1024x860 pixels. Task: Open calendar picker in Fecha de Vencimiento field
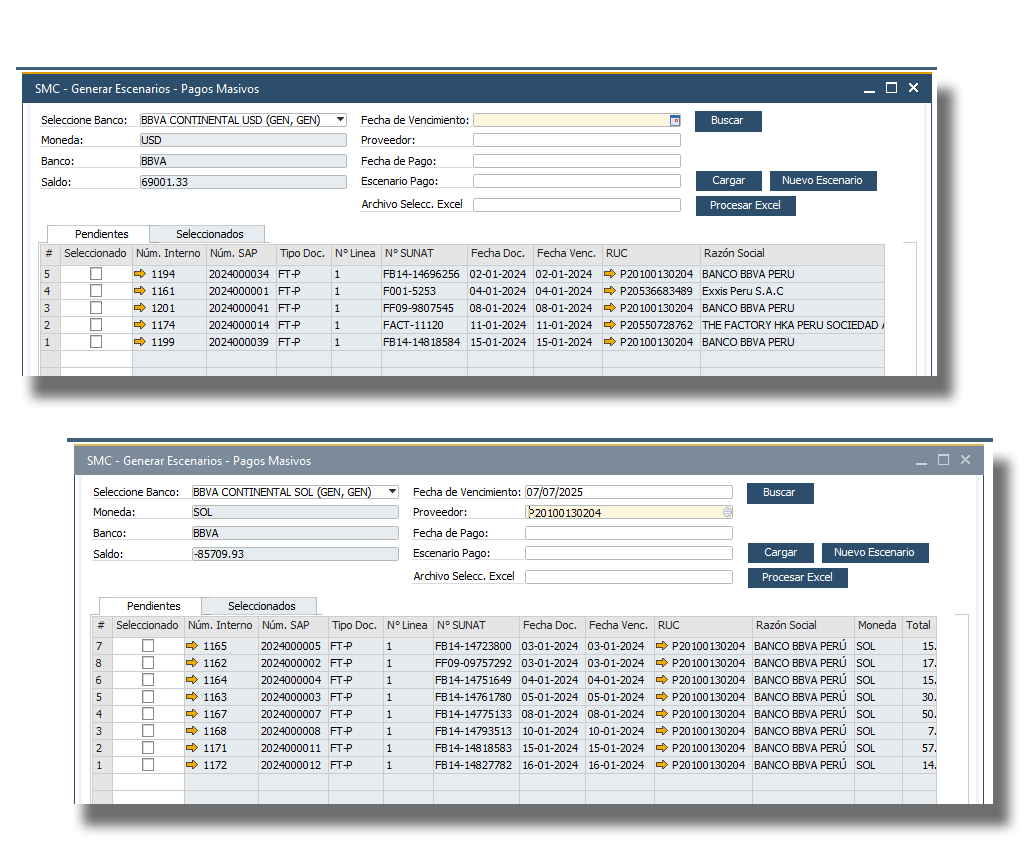675,120
